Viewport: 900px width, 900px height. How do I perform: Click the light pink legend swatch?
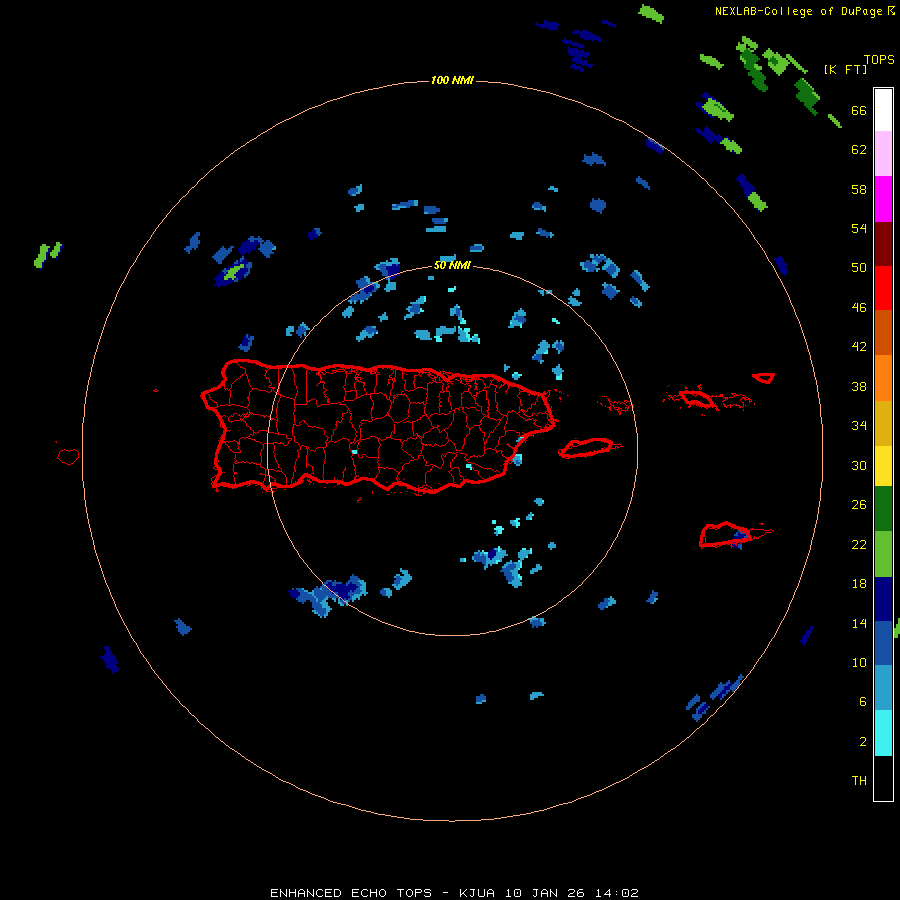(883, 154)
